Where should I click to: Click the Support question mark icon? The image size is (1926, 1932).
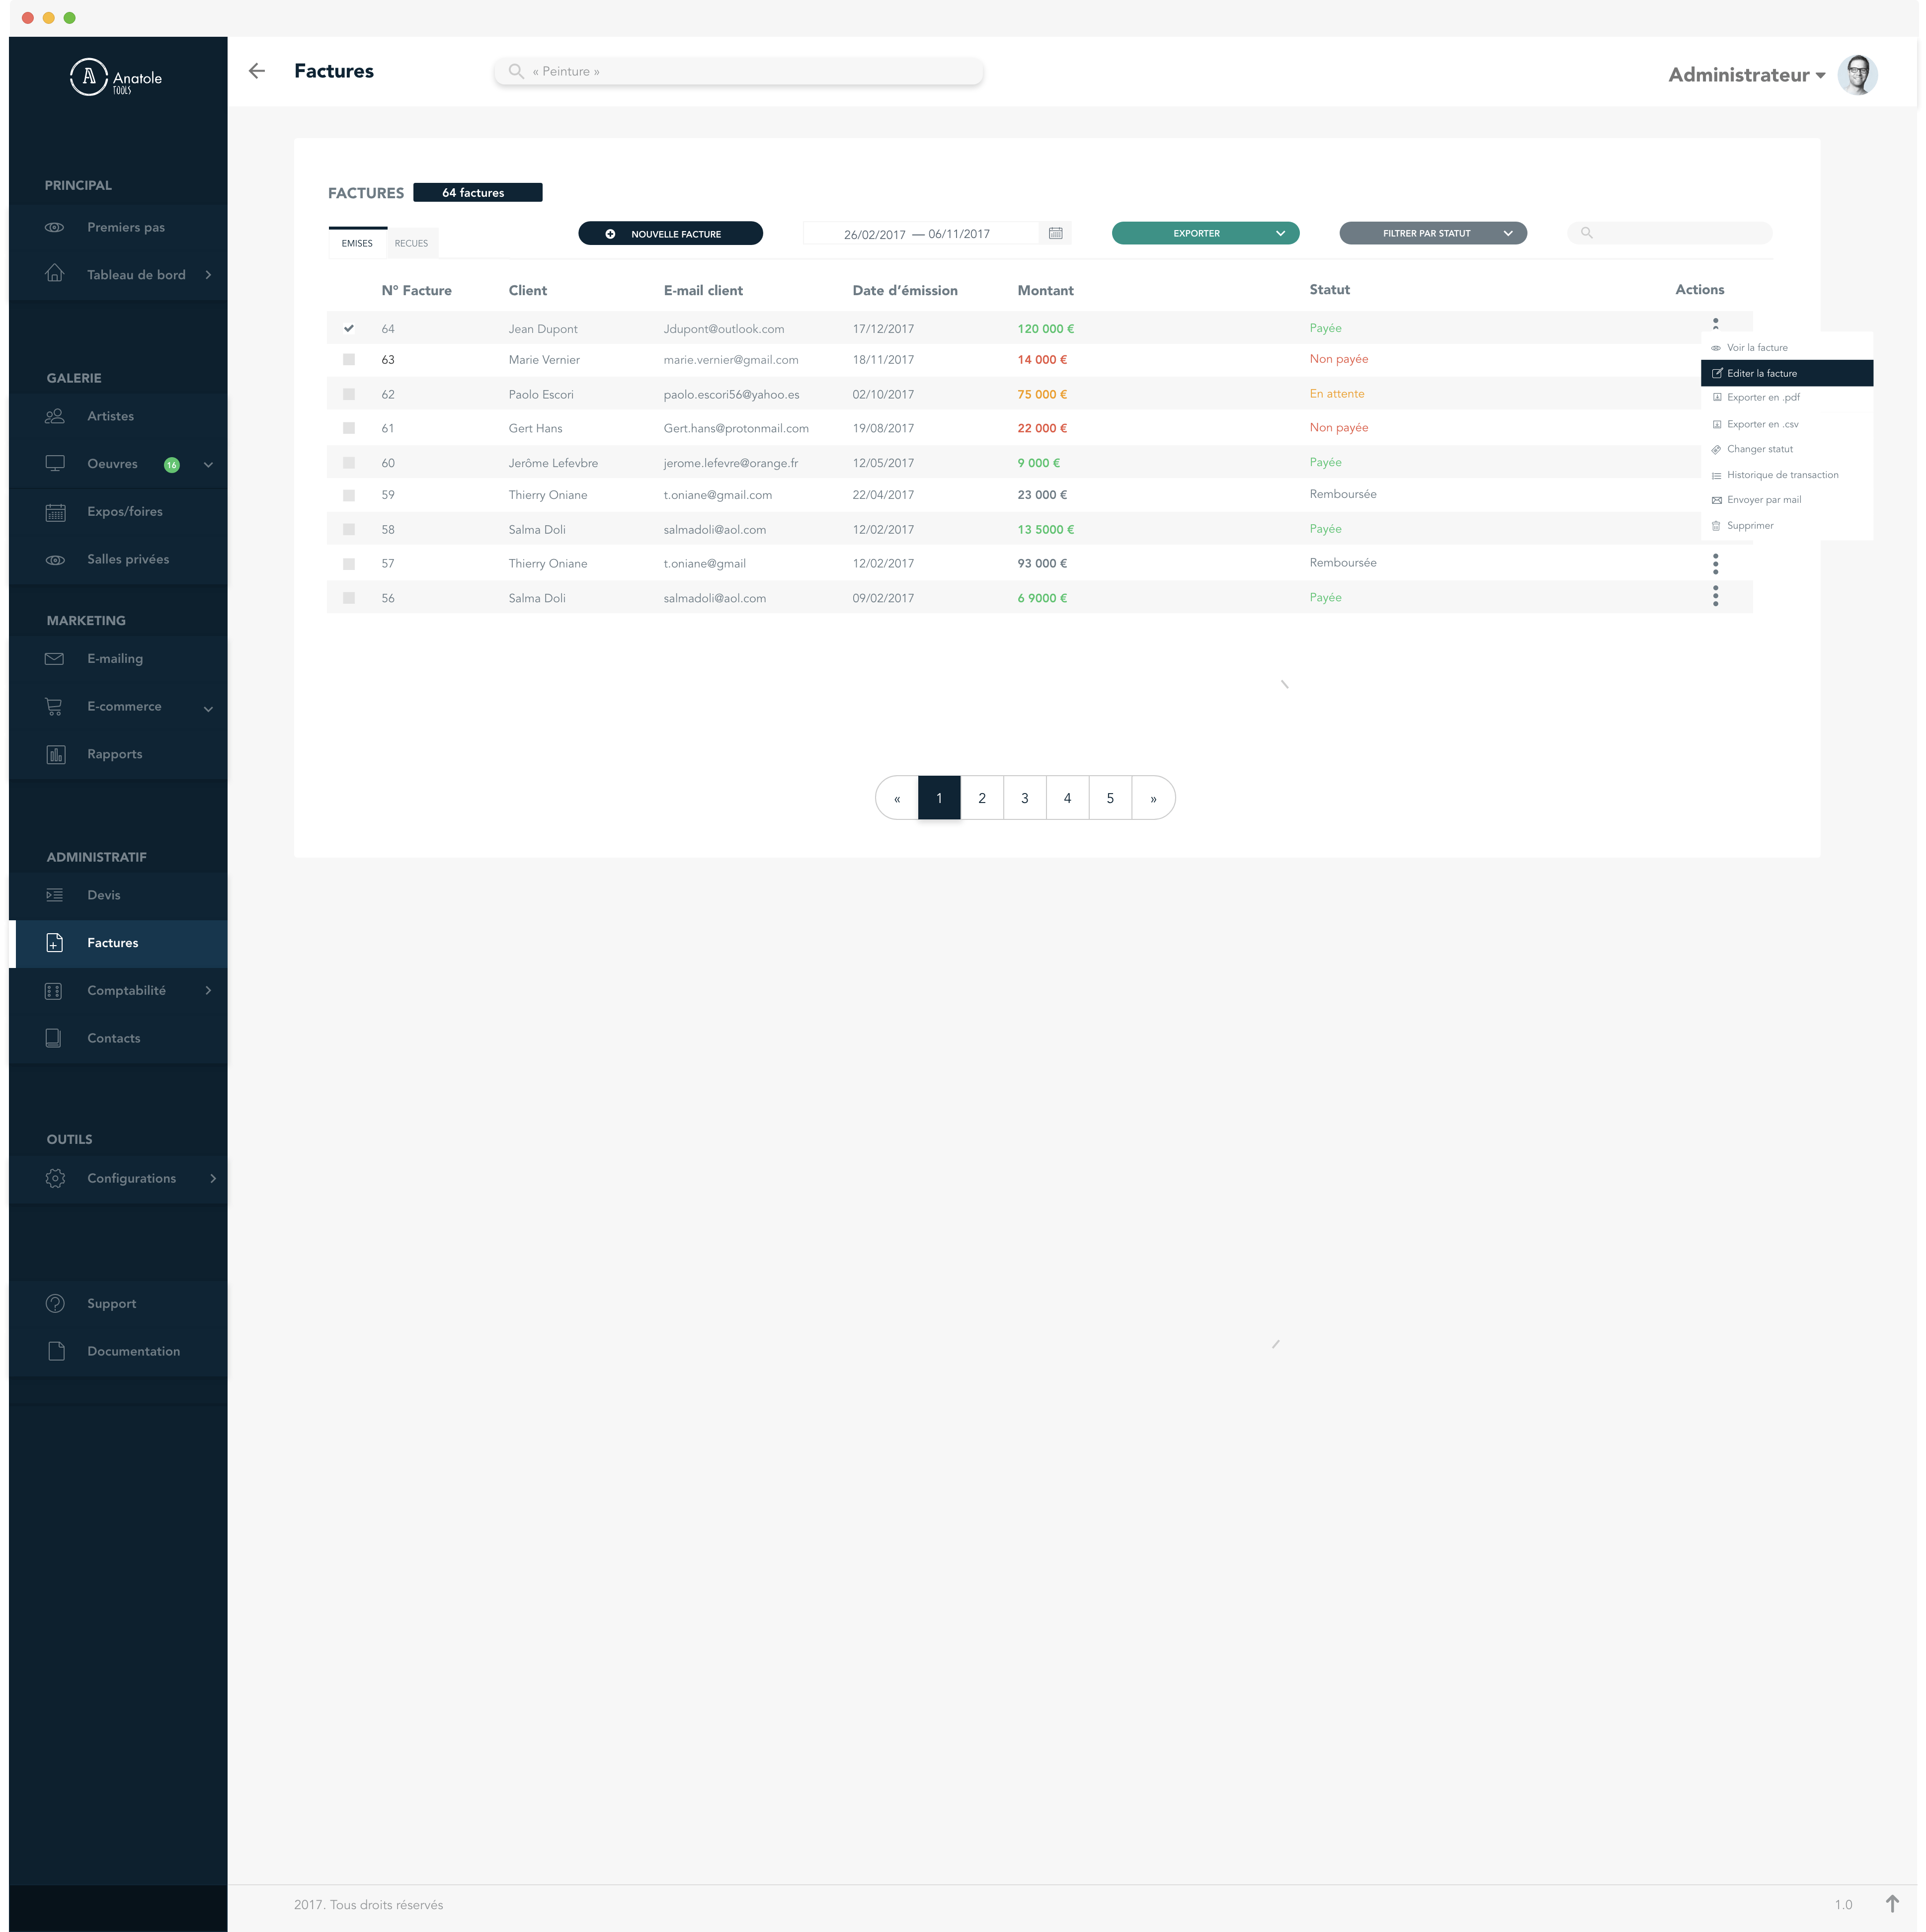coord(55,1304)
